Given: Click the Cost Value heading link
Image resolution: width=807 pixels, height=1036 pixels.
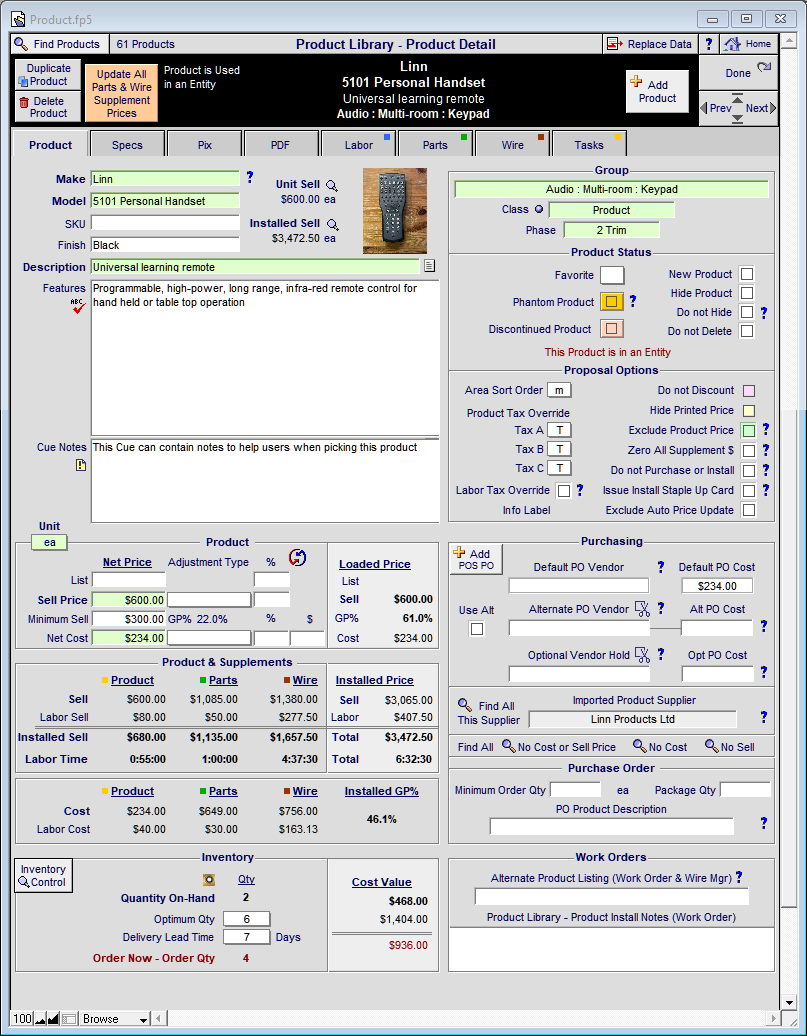Looking at the screenshot, I should click(x=381, y=883).
